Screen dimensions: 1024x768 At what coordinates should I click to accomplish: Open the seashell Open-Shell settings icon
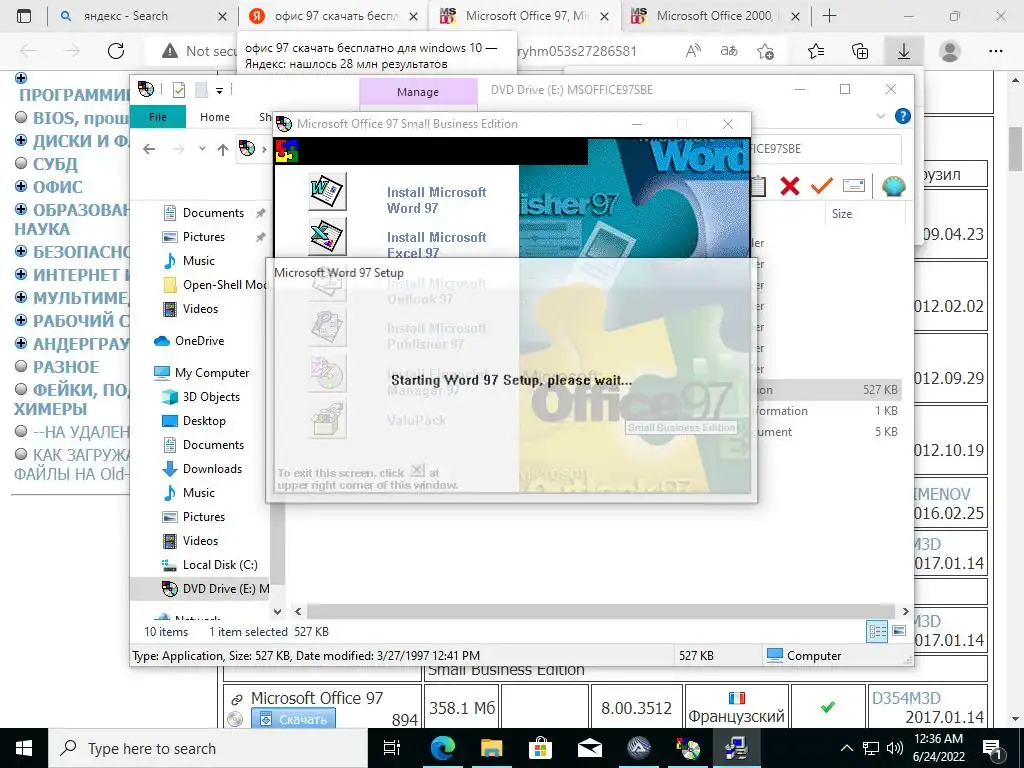tap(893, 186)
